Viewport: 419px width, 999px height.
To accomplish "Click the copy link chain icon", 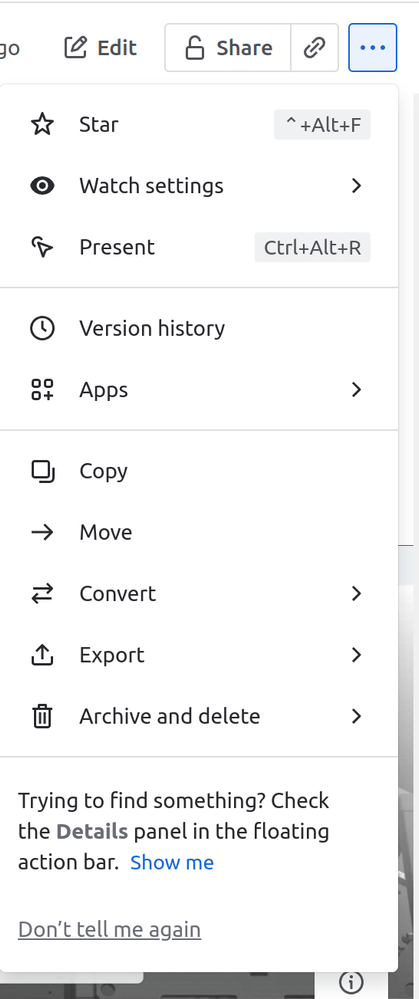I will [315, 48].
